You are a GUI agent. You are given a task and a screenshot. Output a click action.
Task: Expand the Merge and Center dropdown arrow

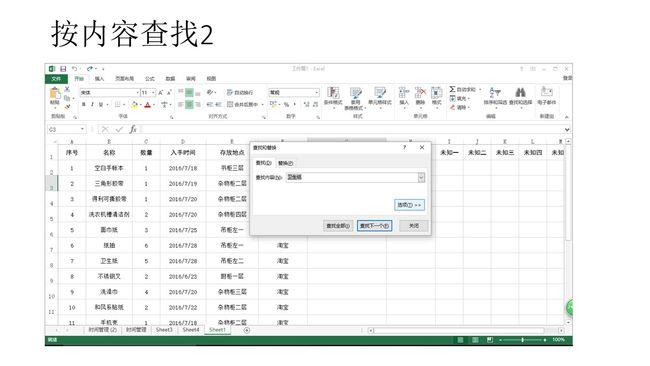tap(262, 105)
